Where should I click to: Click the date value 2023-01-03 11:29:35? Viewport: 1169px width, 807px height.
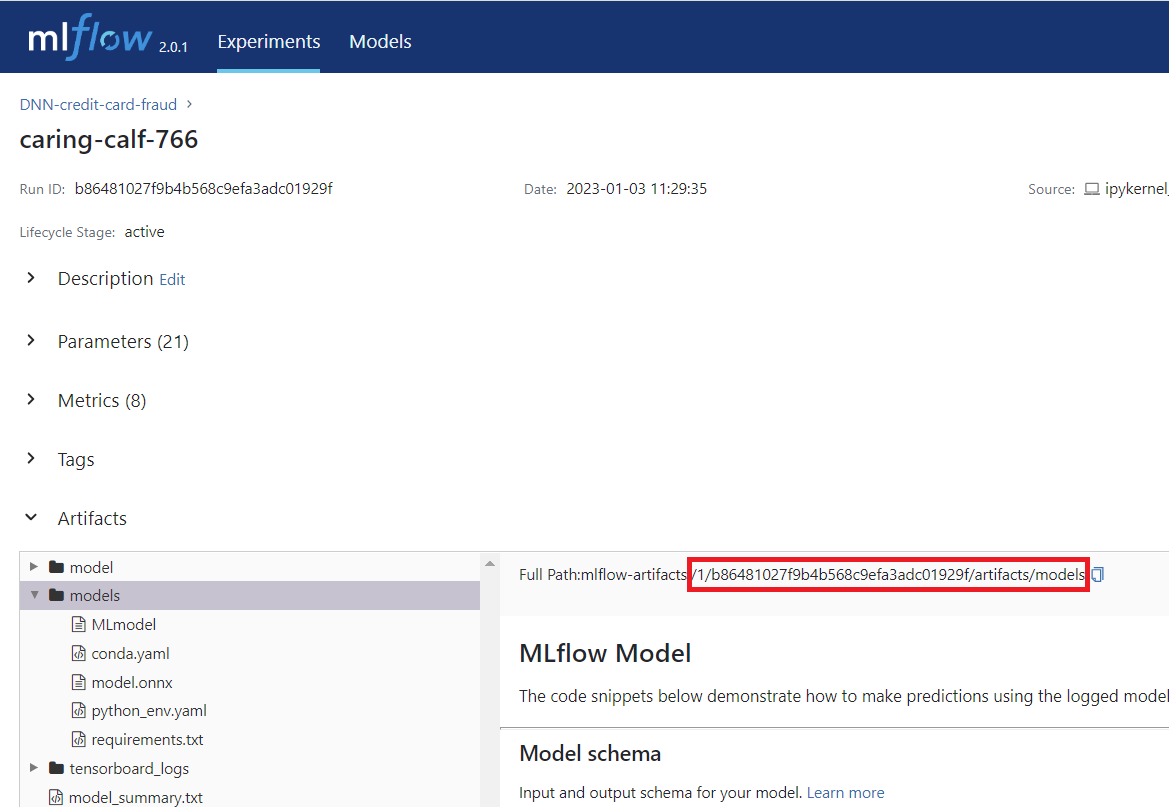click(637, 189)
